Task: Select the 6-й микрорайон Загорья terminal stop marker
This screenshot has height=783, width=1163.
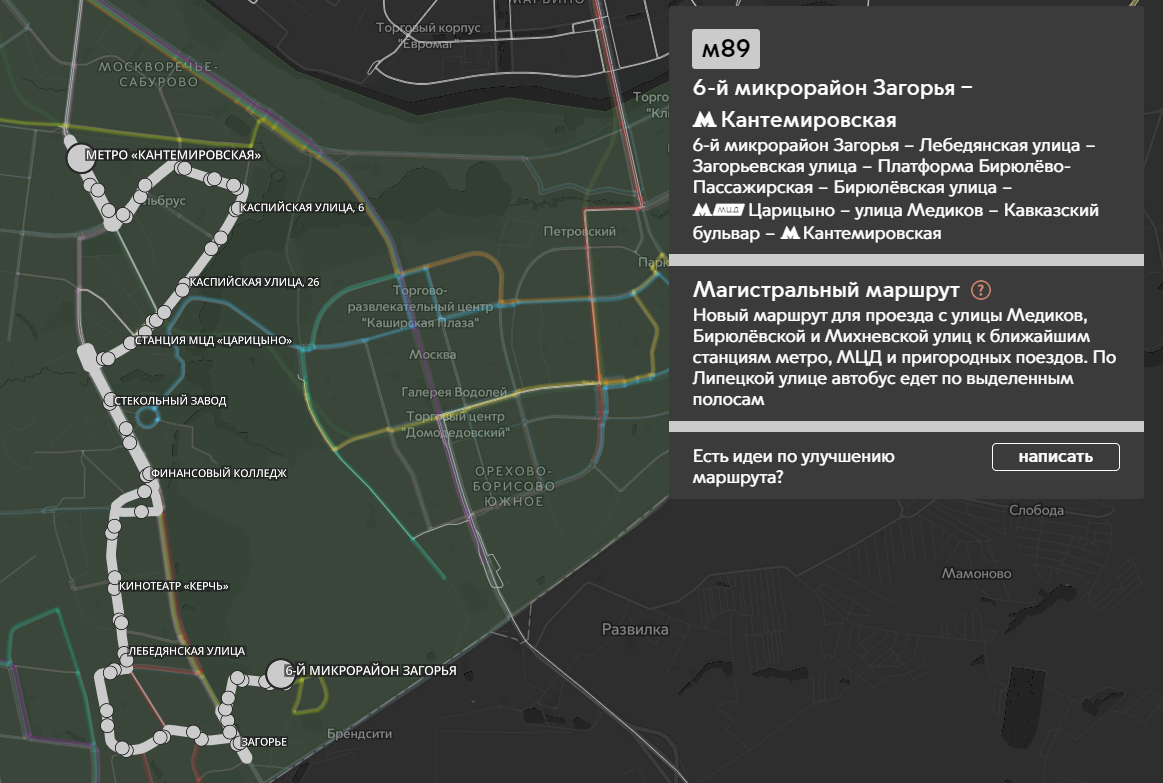Action: (x=279, y=674)
